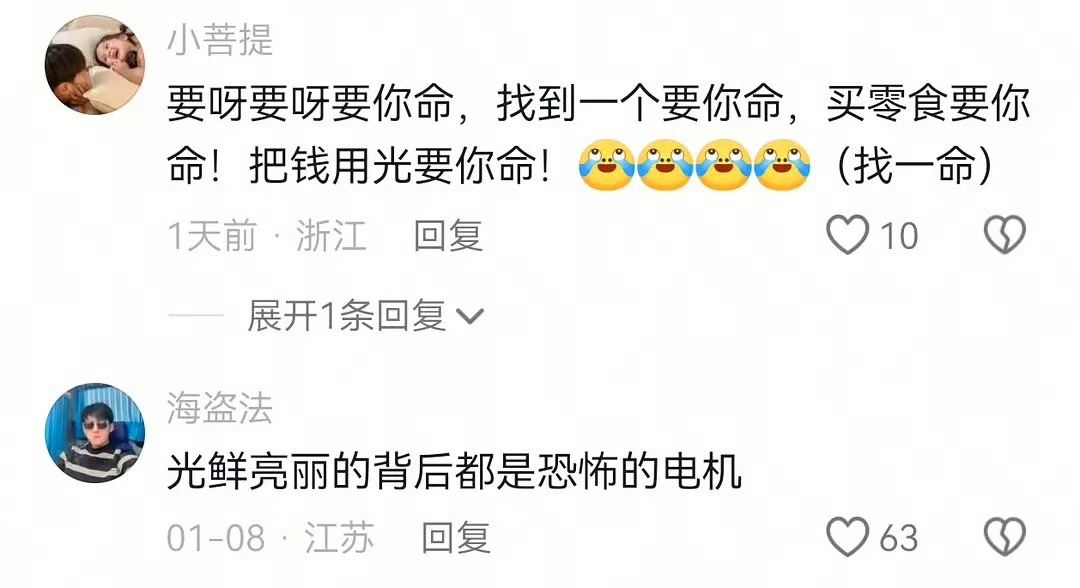
Task: Dislike 小菩提's comment with broken heart
Action: tap(1005, 235)
